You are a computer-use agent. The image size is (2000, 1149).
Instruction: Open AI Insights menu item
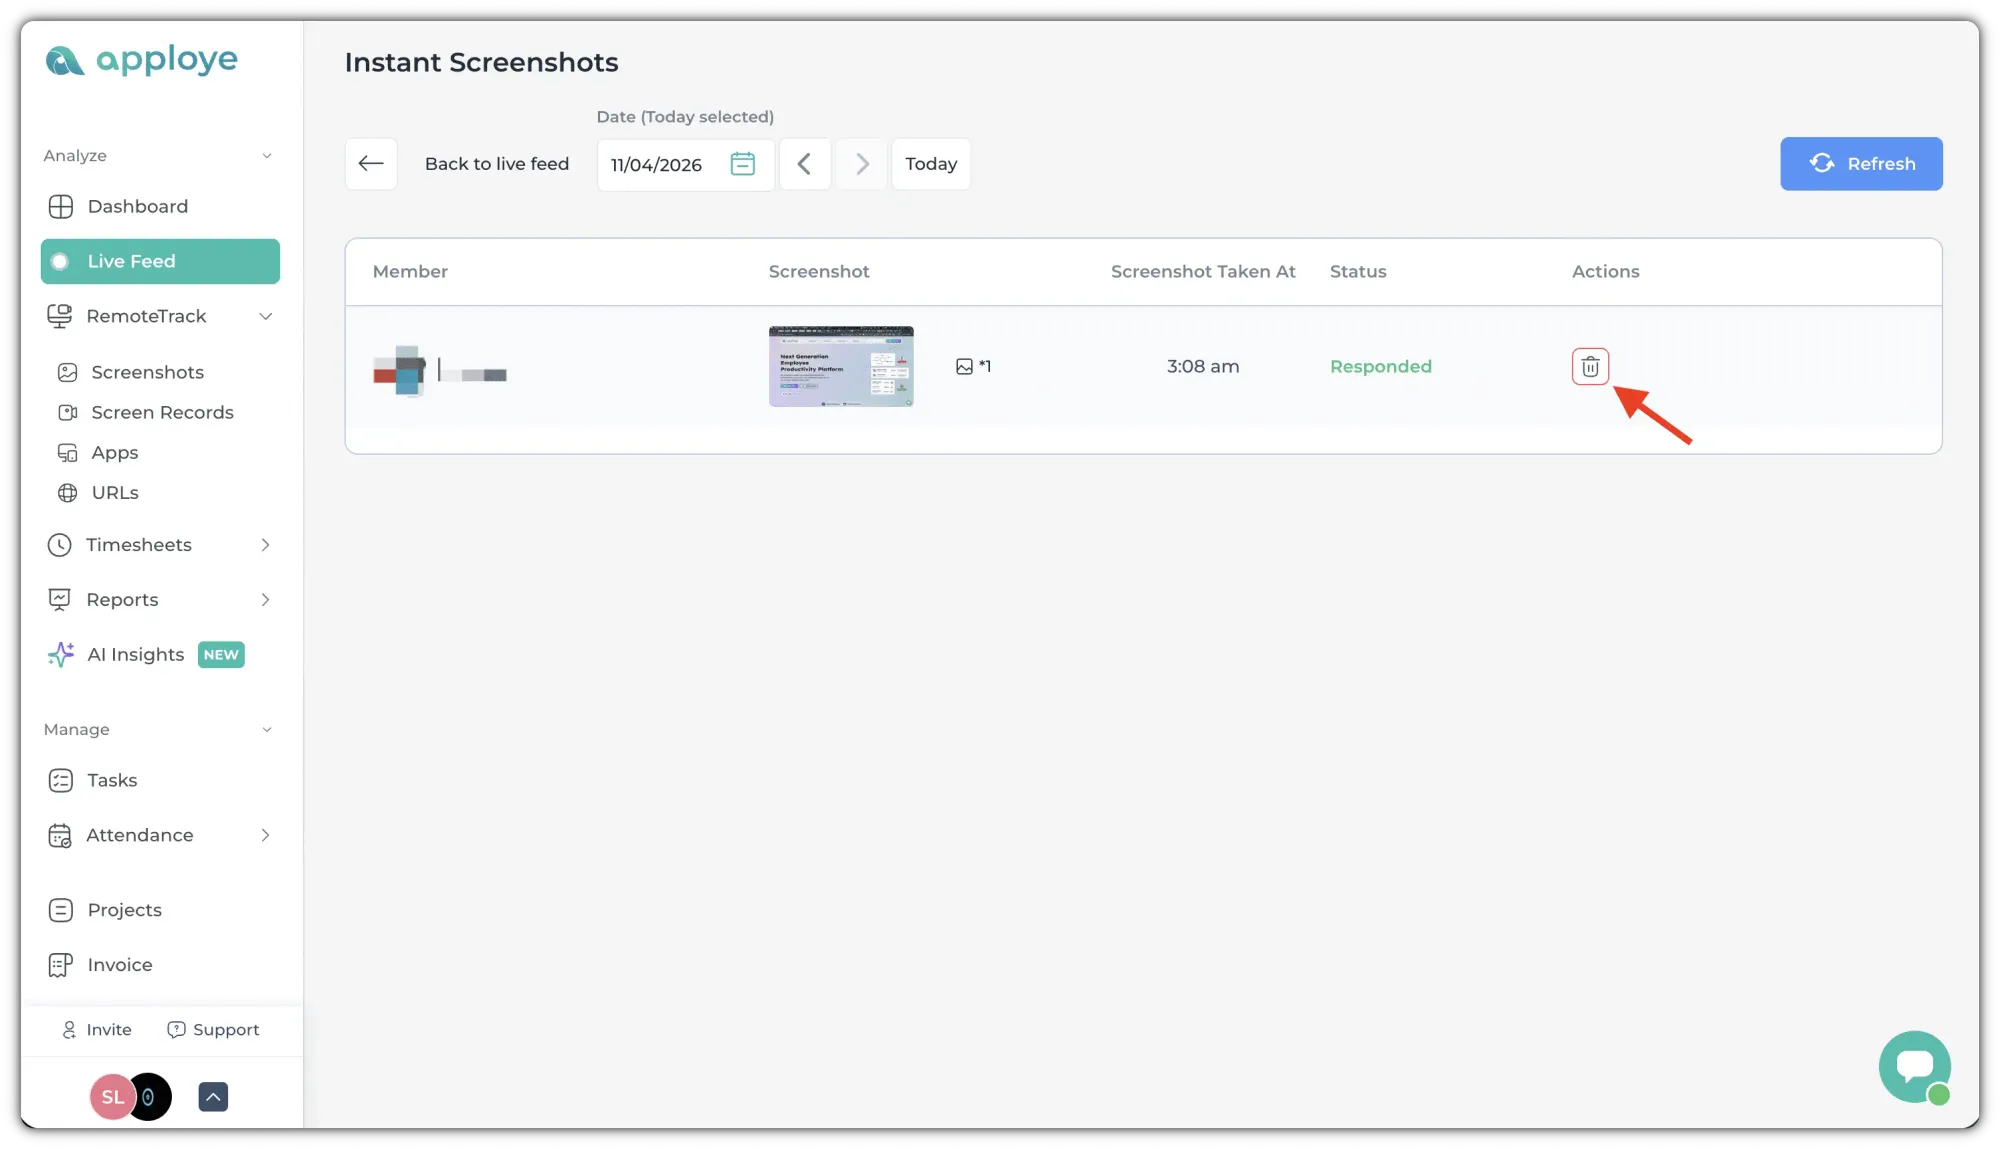click(x=136, y=655)
